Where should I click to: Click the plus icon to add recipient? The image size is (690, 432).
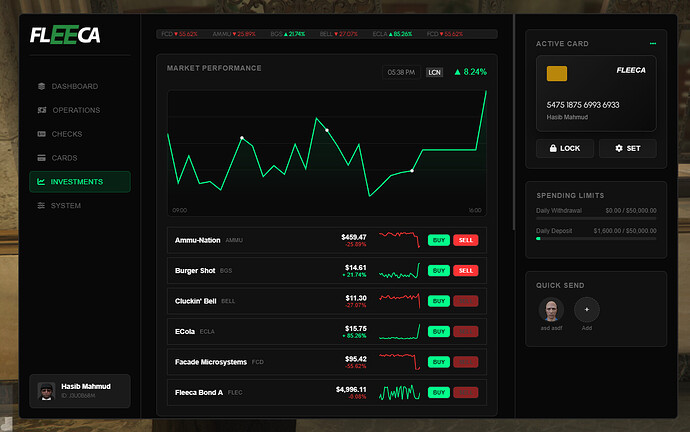tap(586, 309)
